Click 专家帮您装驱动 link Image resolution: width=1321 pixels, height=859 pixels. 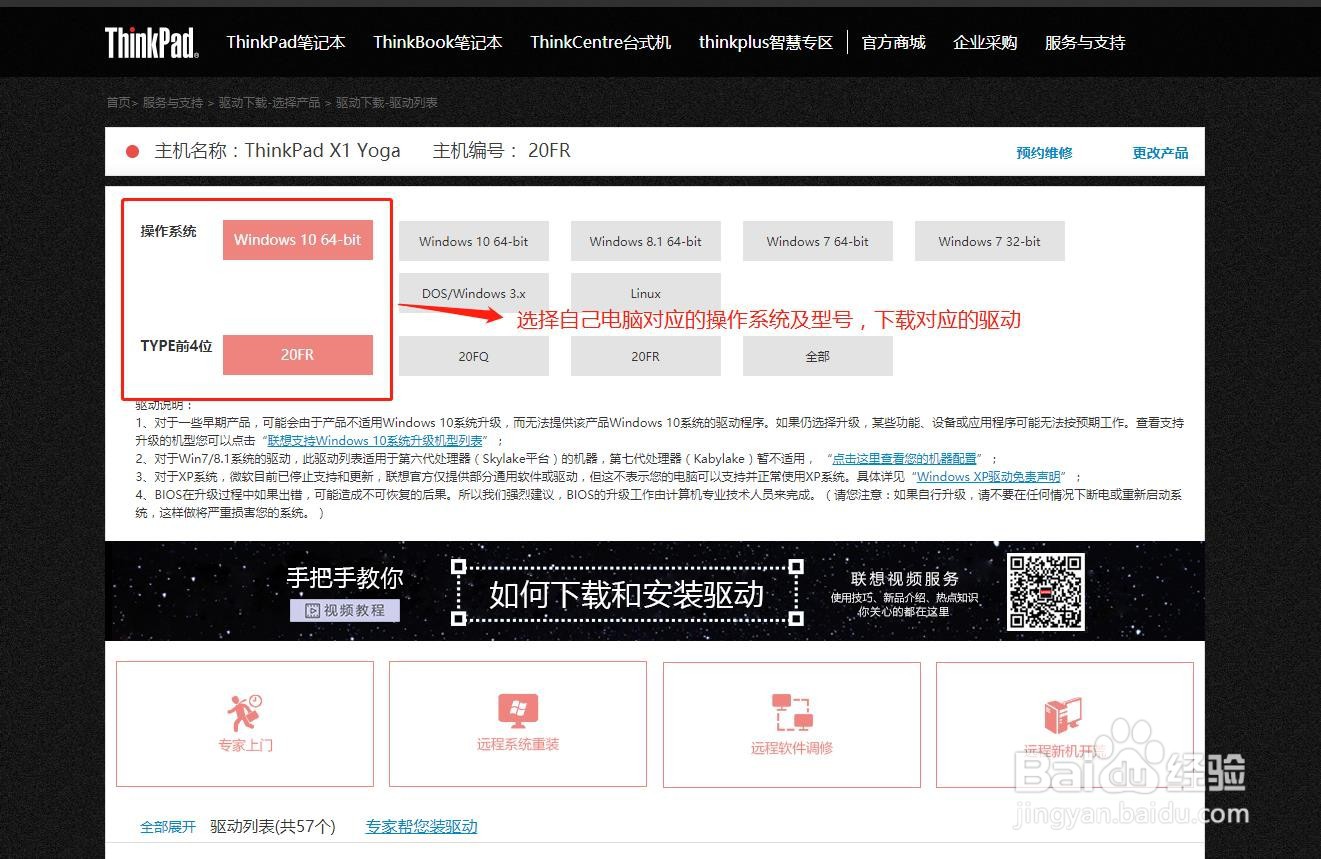pyautogui.click(x=421, y=827)
